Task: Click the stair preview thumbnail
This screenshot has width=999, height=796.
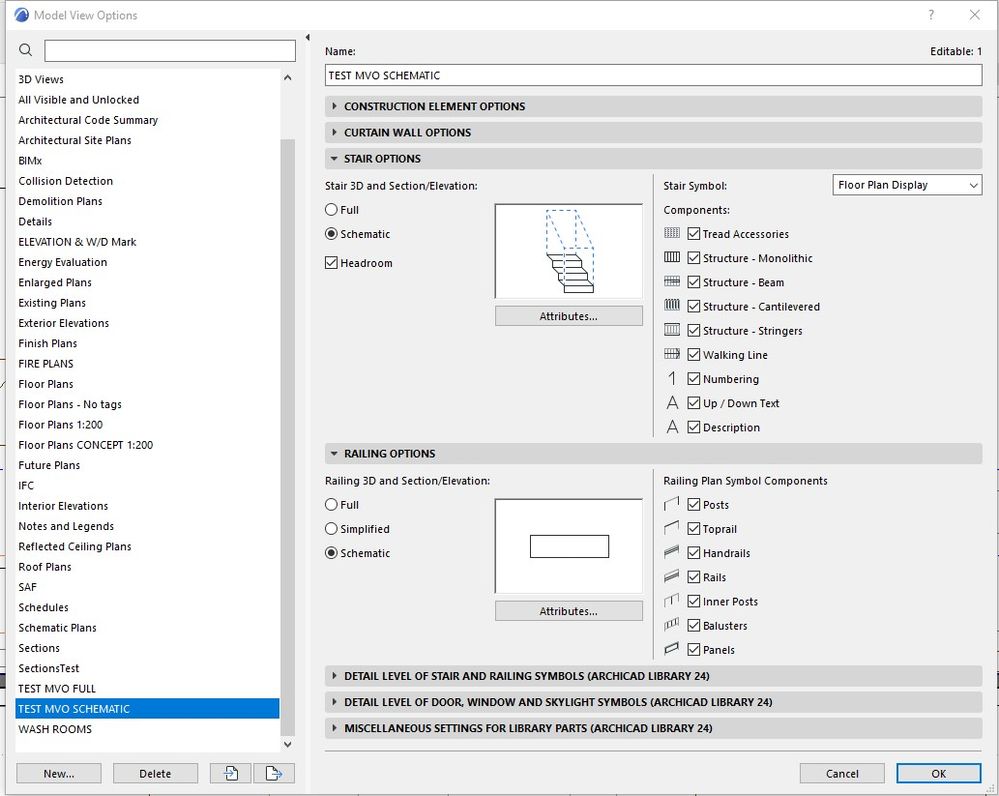Action: pyautogui.click(x=569, y=251)
